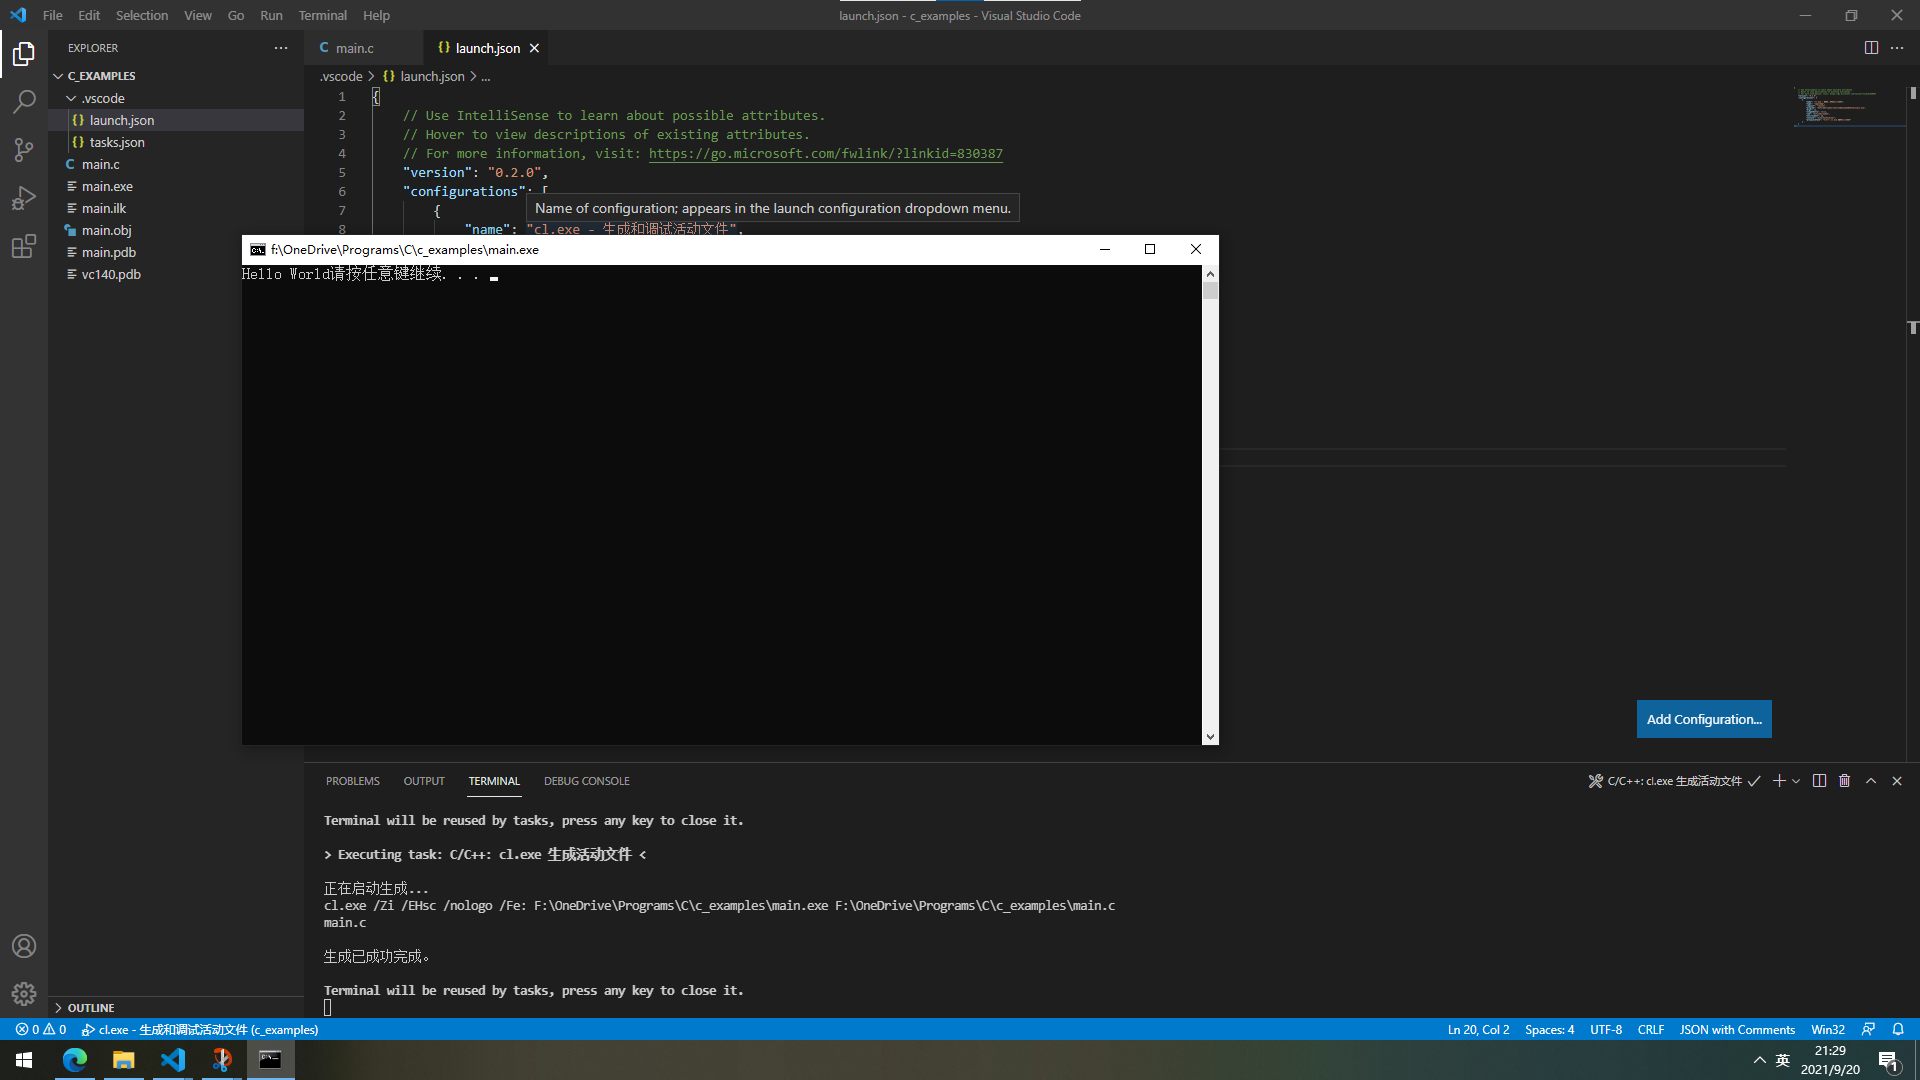Image resolution: width=1920 pixels, height=1080 pixels.
Task: Open the Run menu
Action: (x=271, y=15)
